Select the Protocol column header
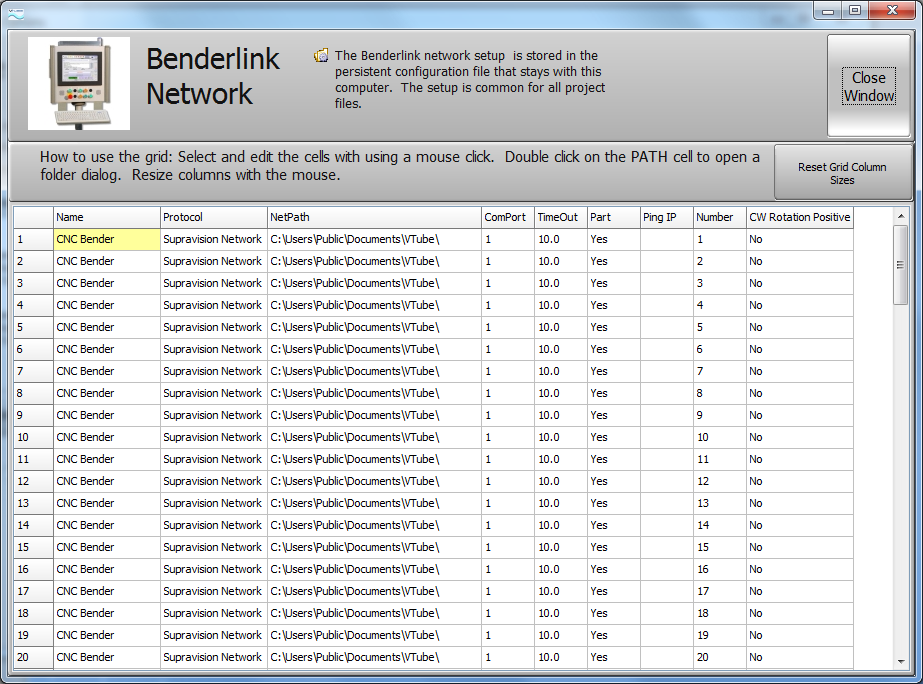Screen dimensions: 923x684 213,217
